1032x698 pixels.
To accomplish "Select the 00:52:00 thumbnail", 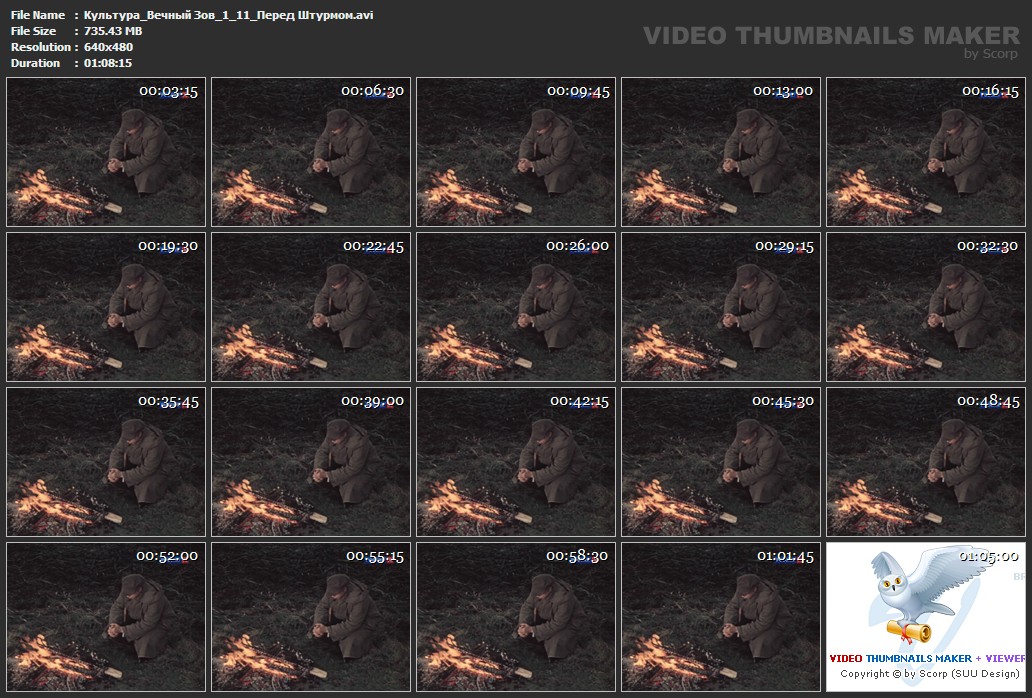I will [x=106, y=617].
